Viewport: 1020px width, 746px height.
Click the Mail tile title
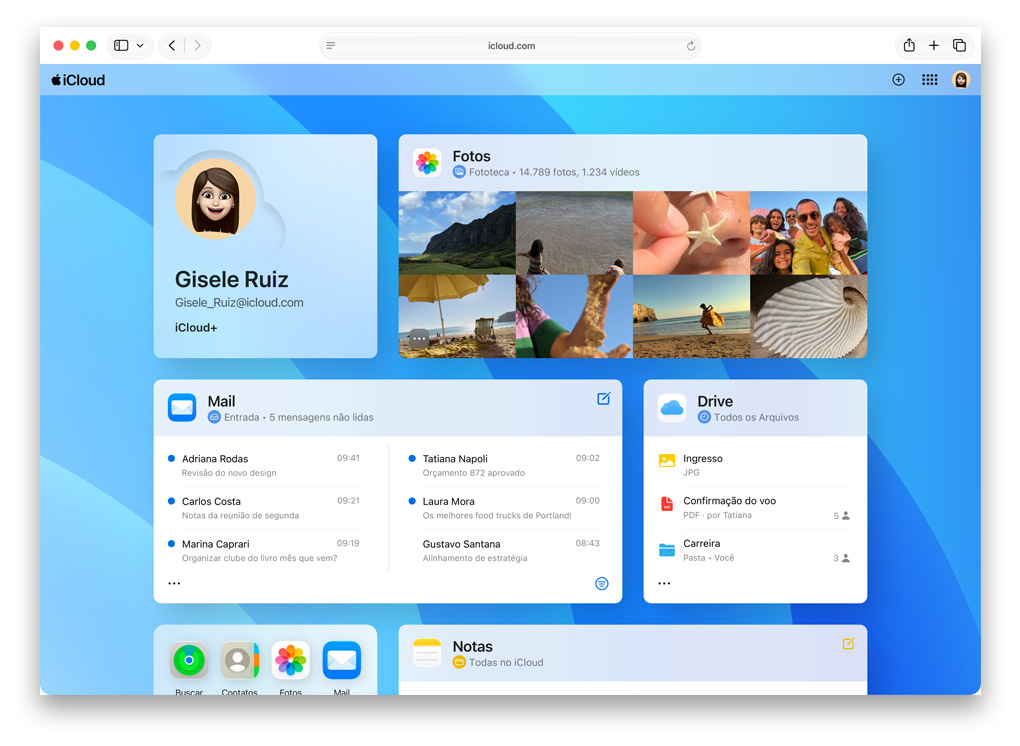221,401
